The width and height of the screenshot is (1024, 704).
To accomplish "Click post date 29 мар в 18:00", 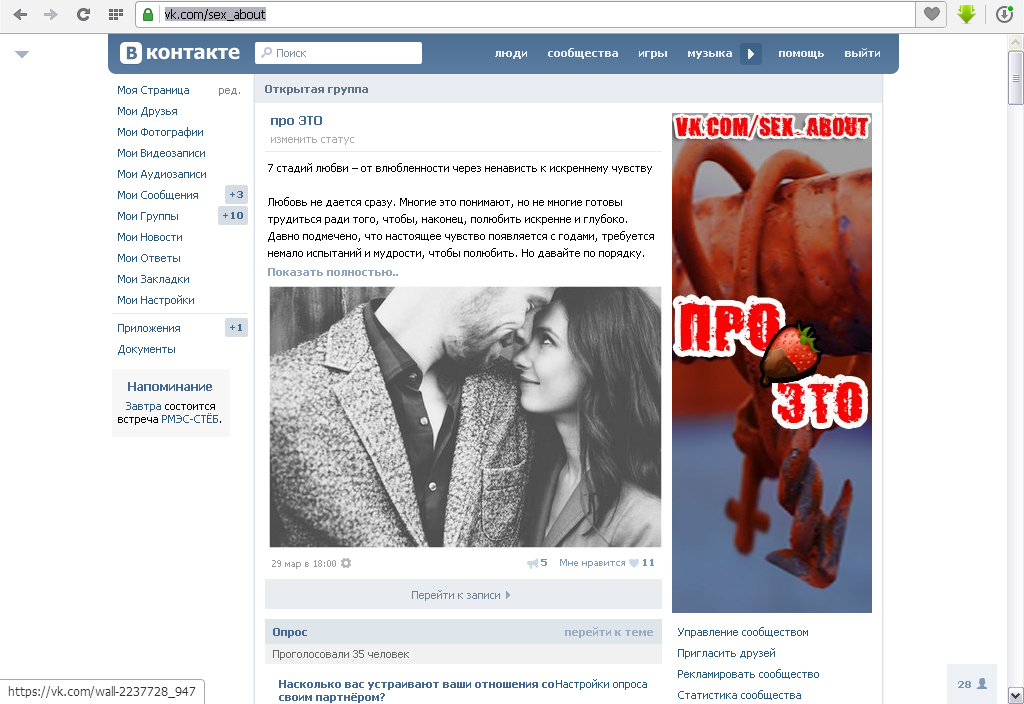I will pos(304,564).
